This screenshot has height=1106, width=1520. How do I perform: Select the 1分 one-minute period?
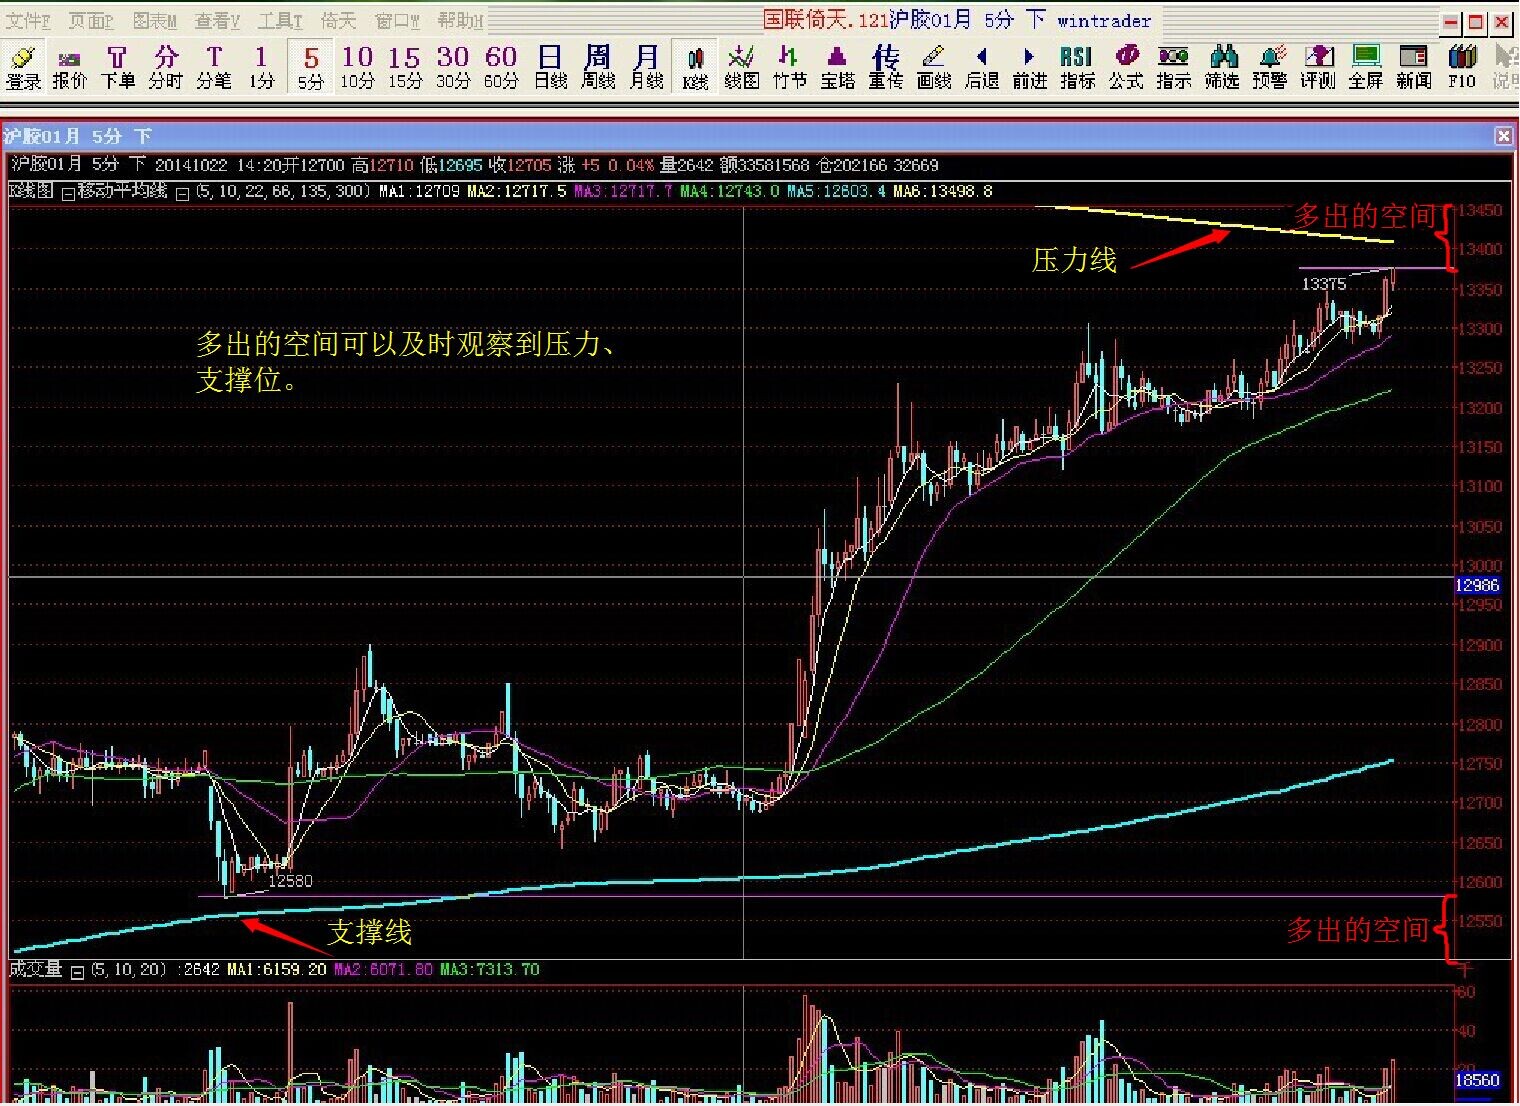coord(261,67)
